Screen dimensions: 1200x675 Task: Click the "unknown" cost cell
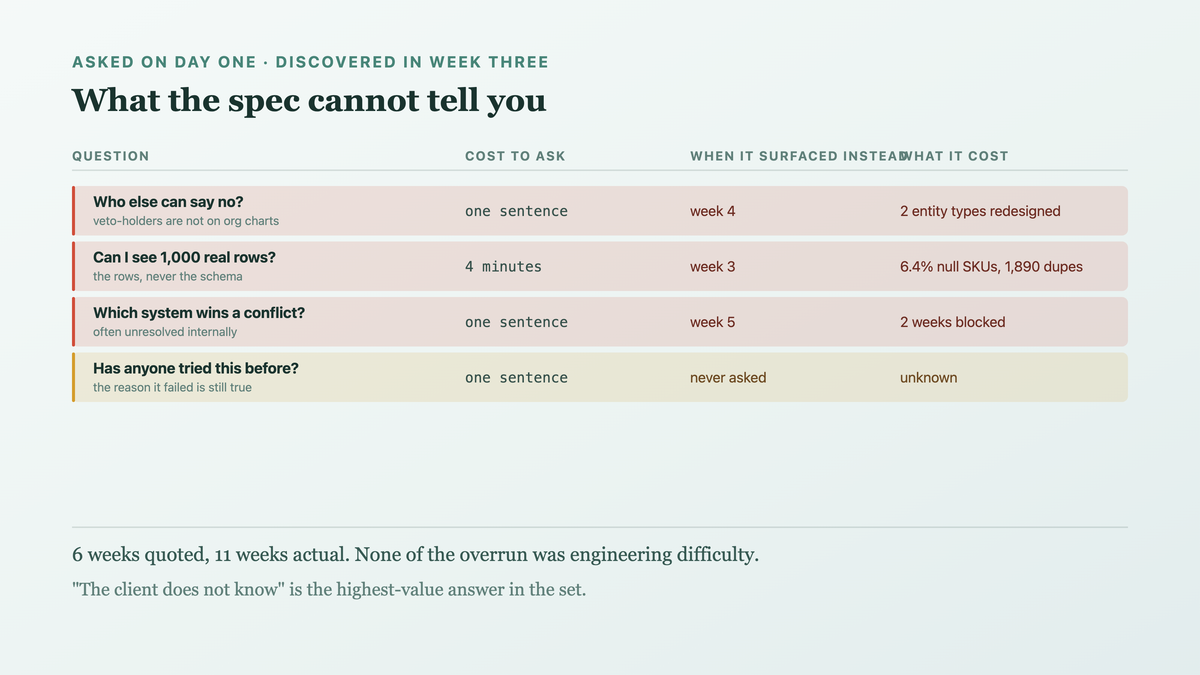pyautogui.click(x=928, y=378)
